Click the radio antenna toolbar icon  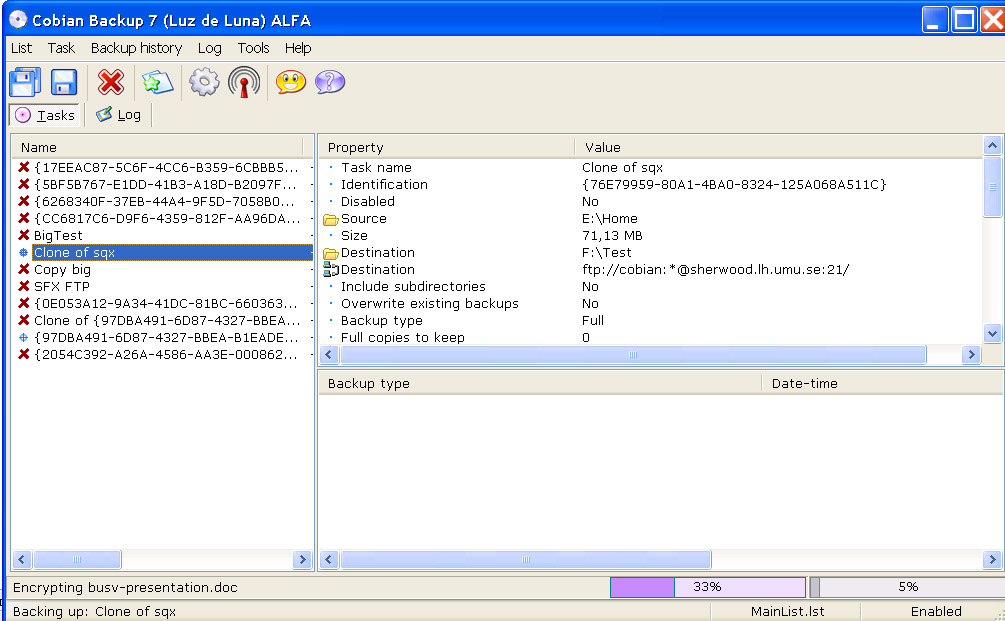click(244, 82)
